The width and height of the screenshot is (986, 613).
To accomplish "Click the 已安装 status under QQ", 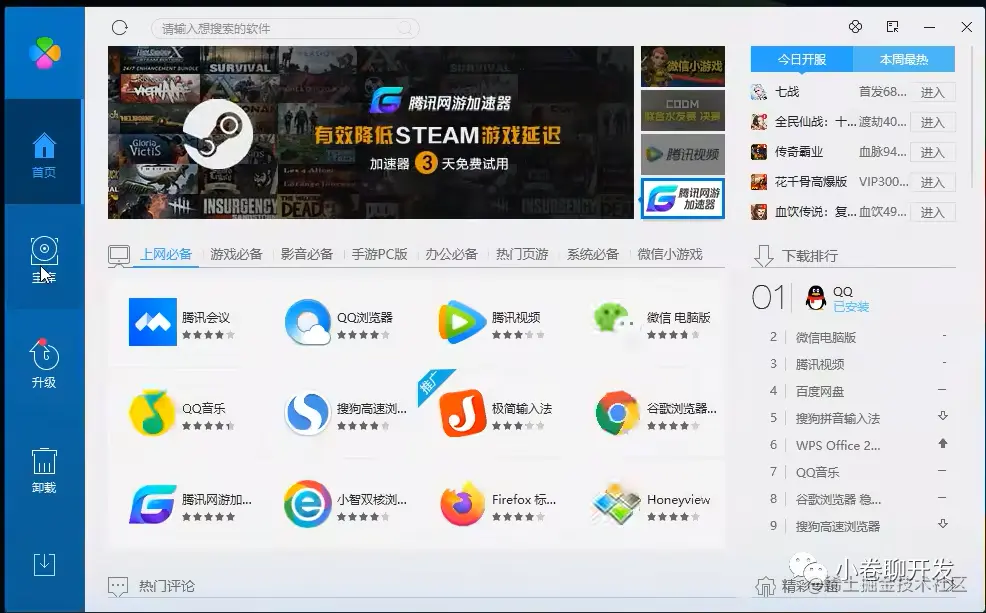I will 851,307.
